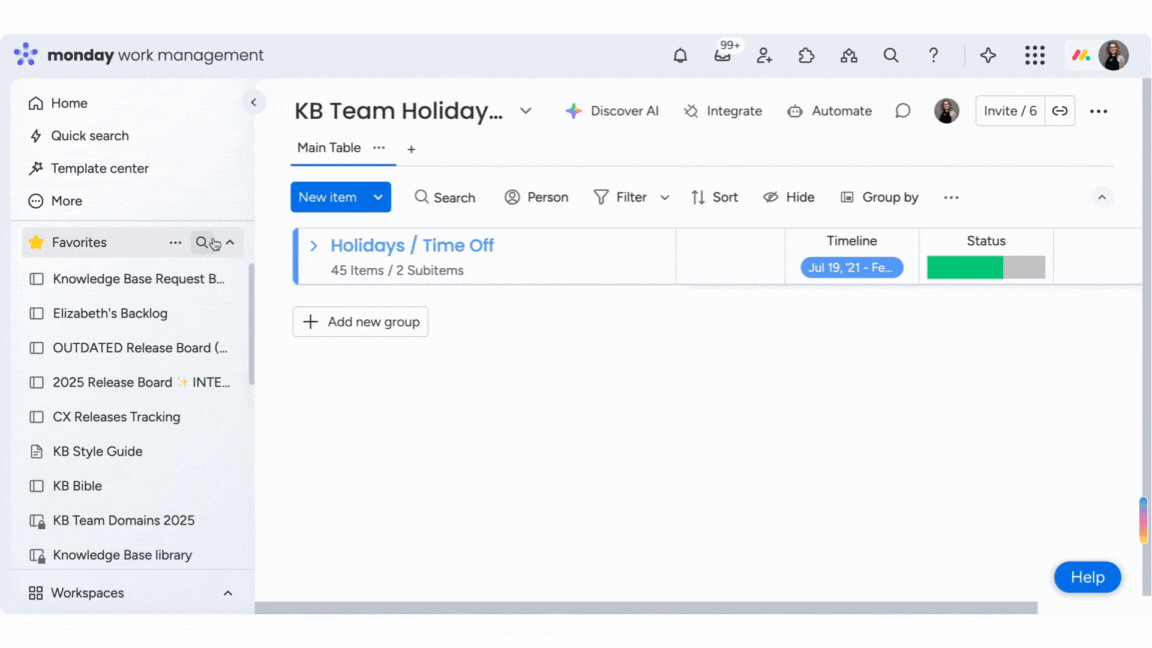This screenshot has width=1152, height=648.
Task: Click the monday work management logo
Action: 138,55
